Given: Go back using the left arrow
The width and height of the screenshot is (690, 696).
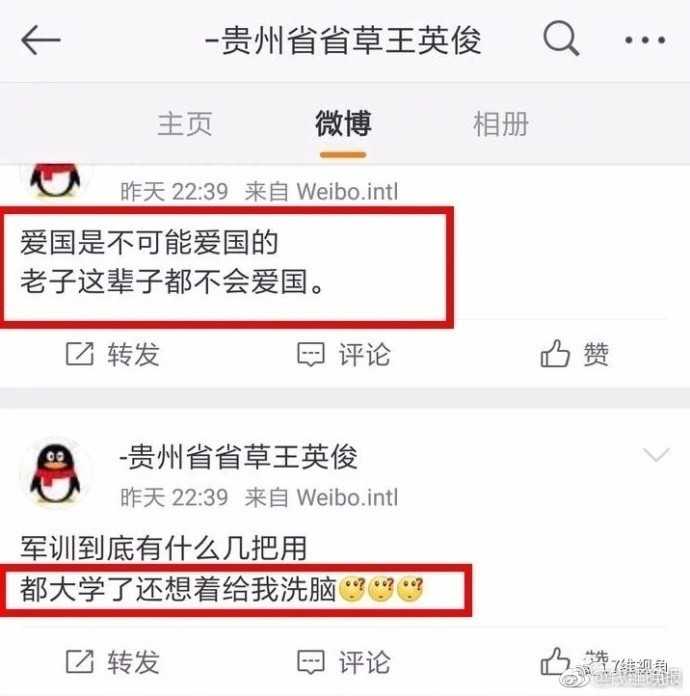Looking at the screenshot, I should click(x=41, y=40).
